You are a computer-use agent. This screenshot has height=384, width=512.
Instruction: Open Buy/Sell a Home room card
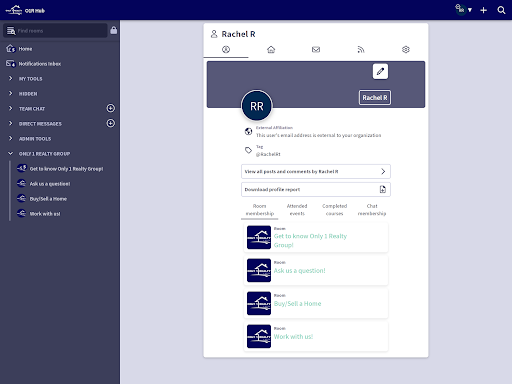[316, 303]
